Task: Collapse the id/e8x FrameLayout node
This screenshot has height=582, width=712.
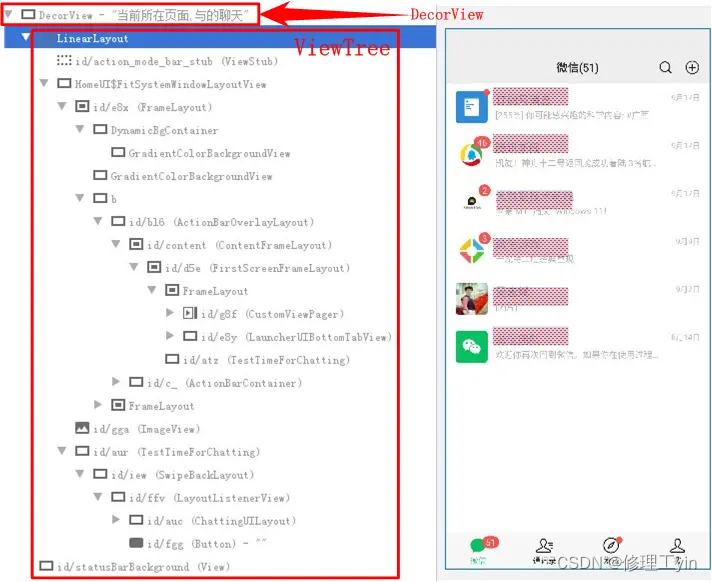Action: (x=62, y=106)
